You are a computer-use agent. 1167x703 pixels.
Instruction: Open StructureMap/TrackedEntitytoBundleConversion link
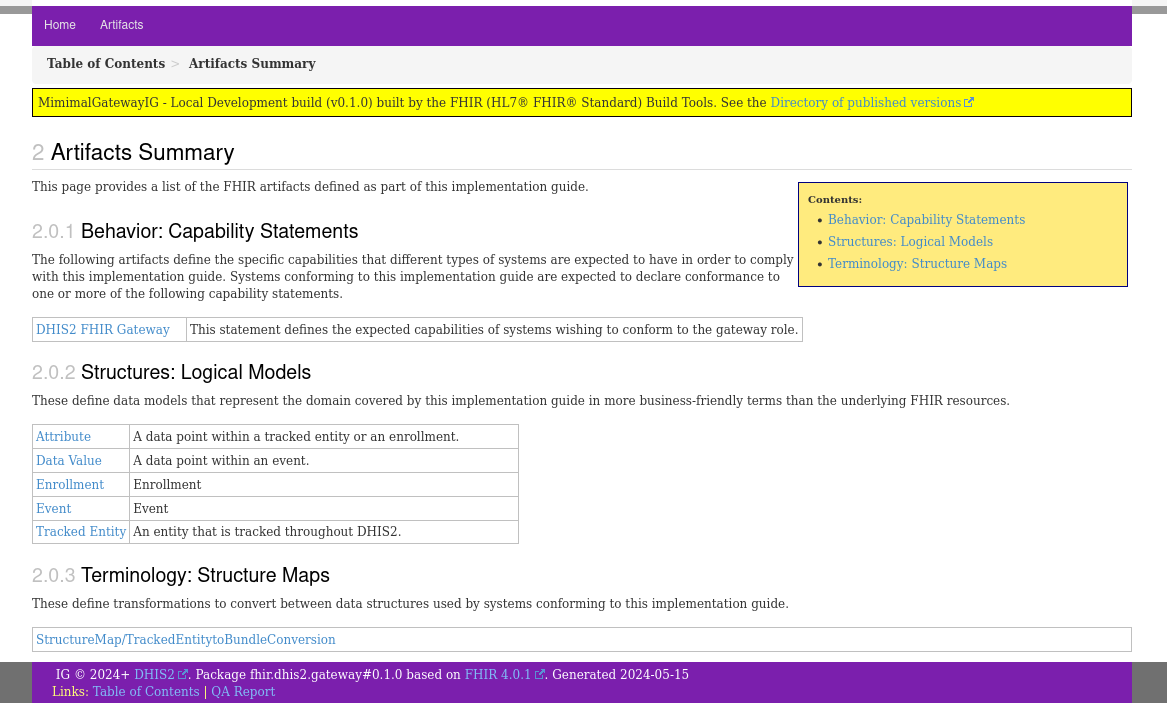[186, 640]
